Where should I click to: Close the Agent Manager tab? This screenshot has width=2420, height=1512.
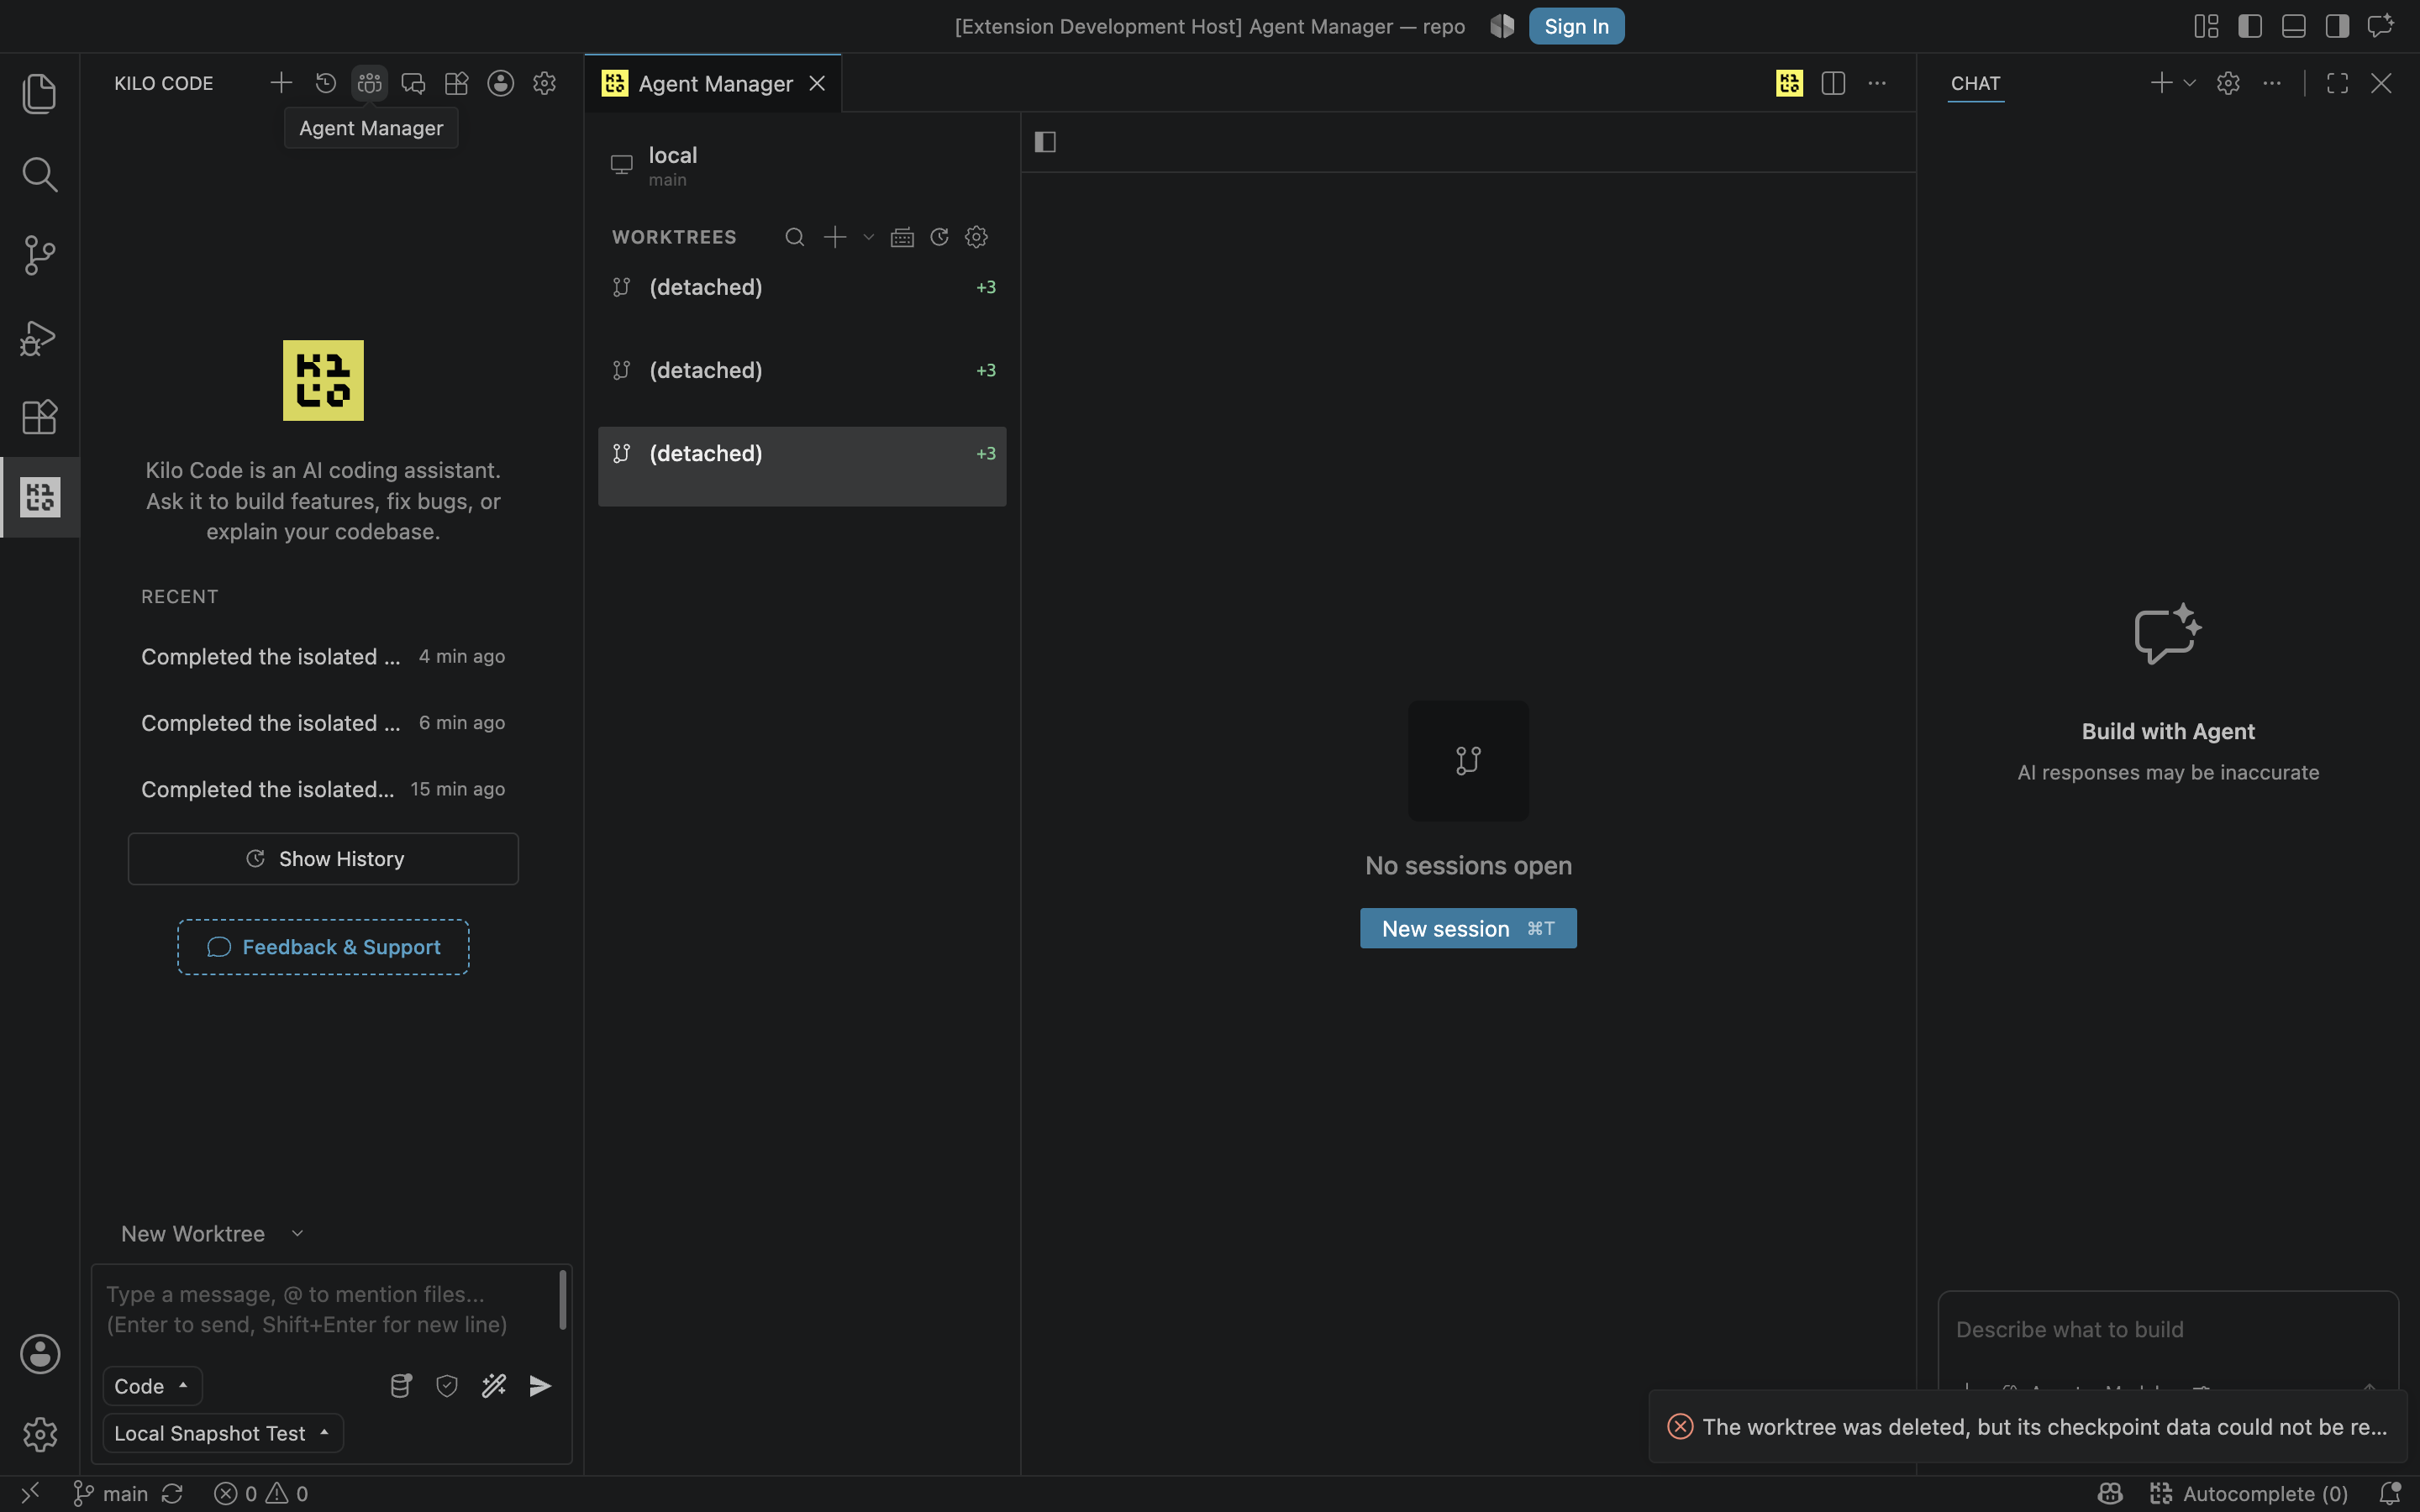(817, 83)
